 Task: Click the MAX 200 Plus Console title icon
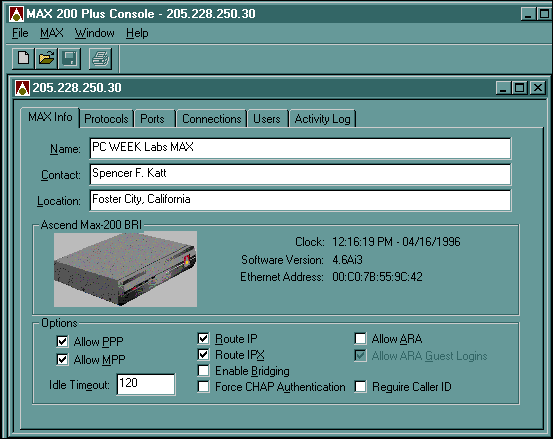coord(16,14)
